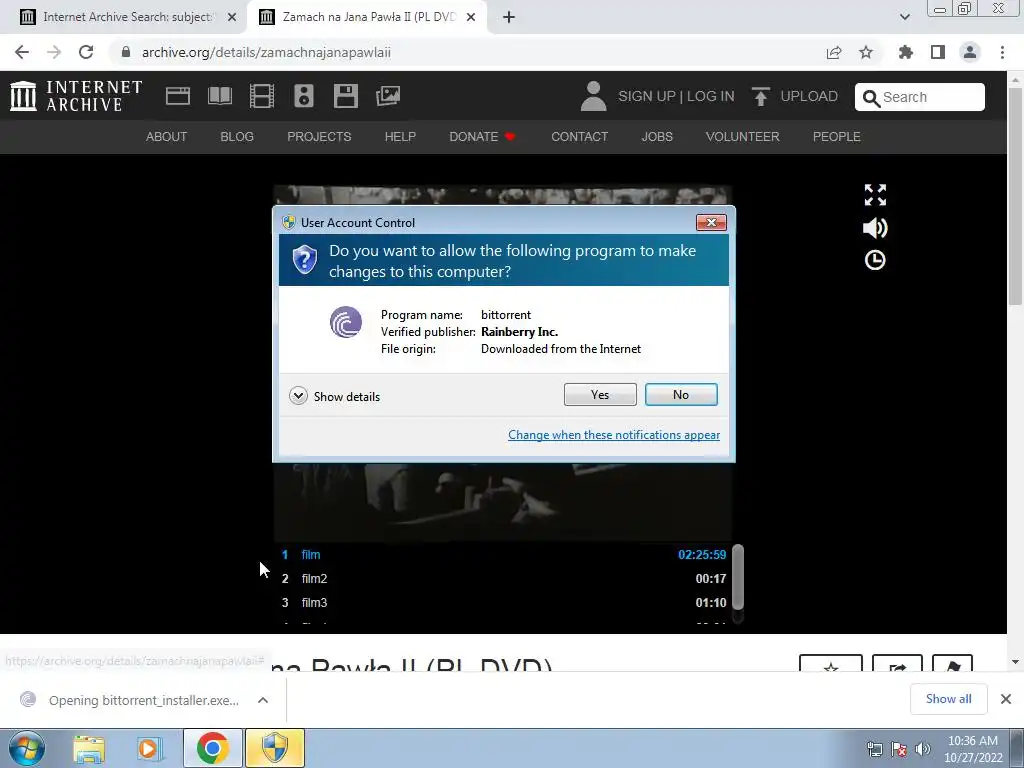Open the HELP menu item

point(400,136)
